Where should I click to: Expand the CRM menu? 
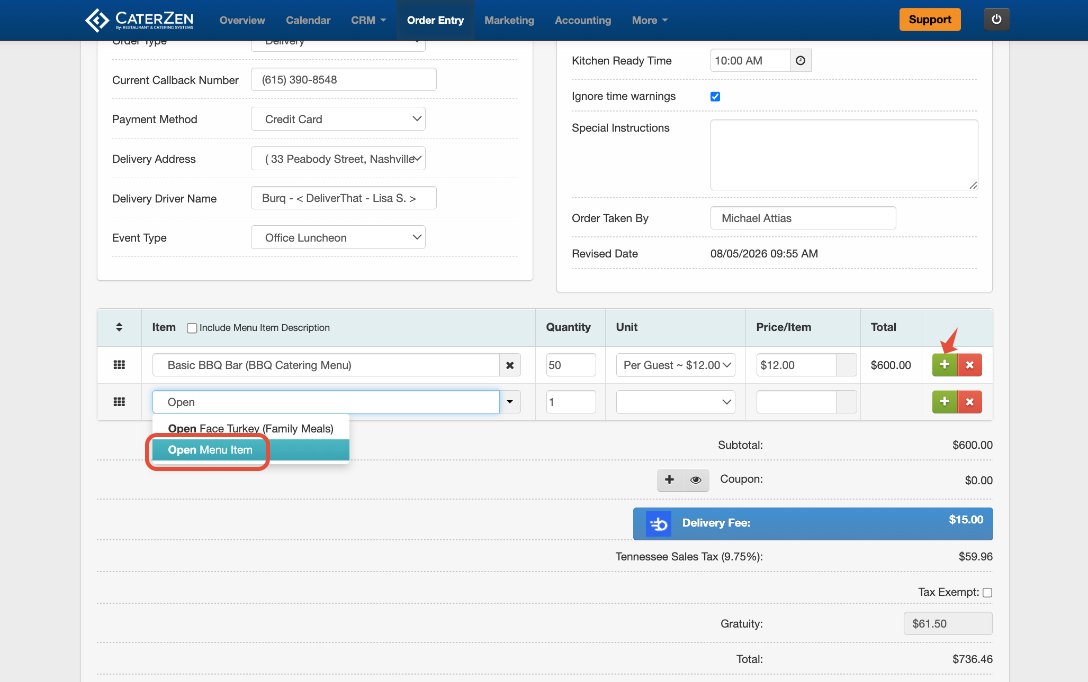(368, 20)
